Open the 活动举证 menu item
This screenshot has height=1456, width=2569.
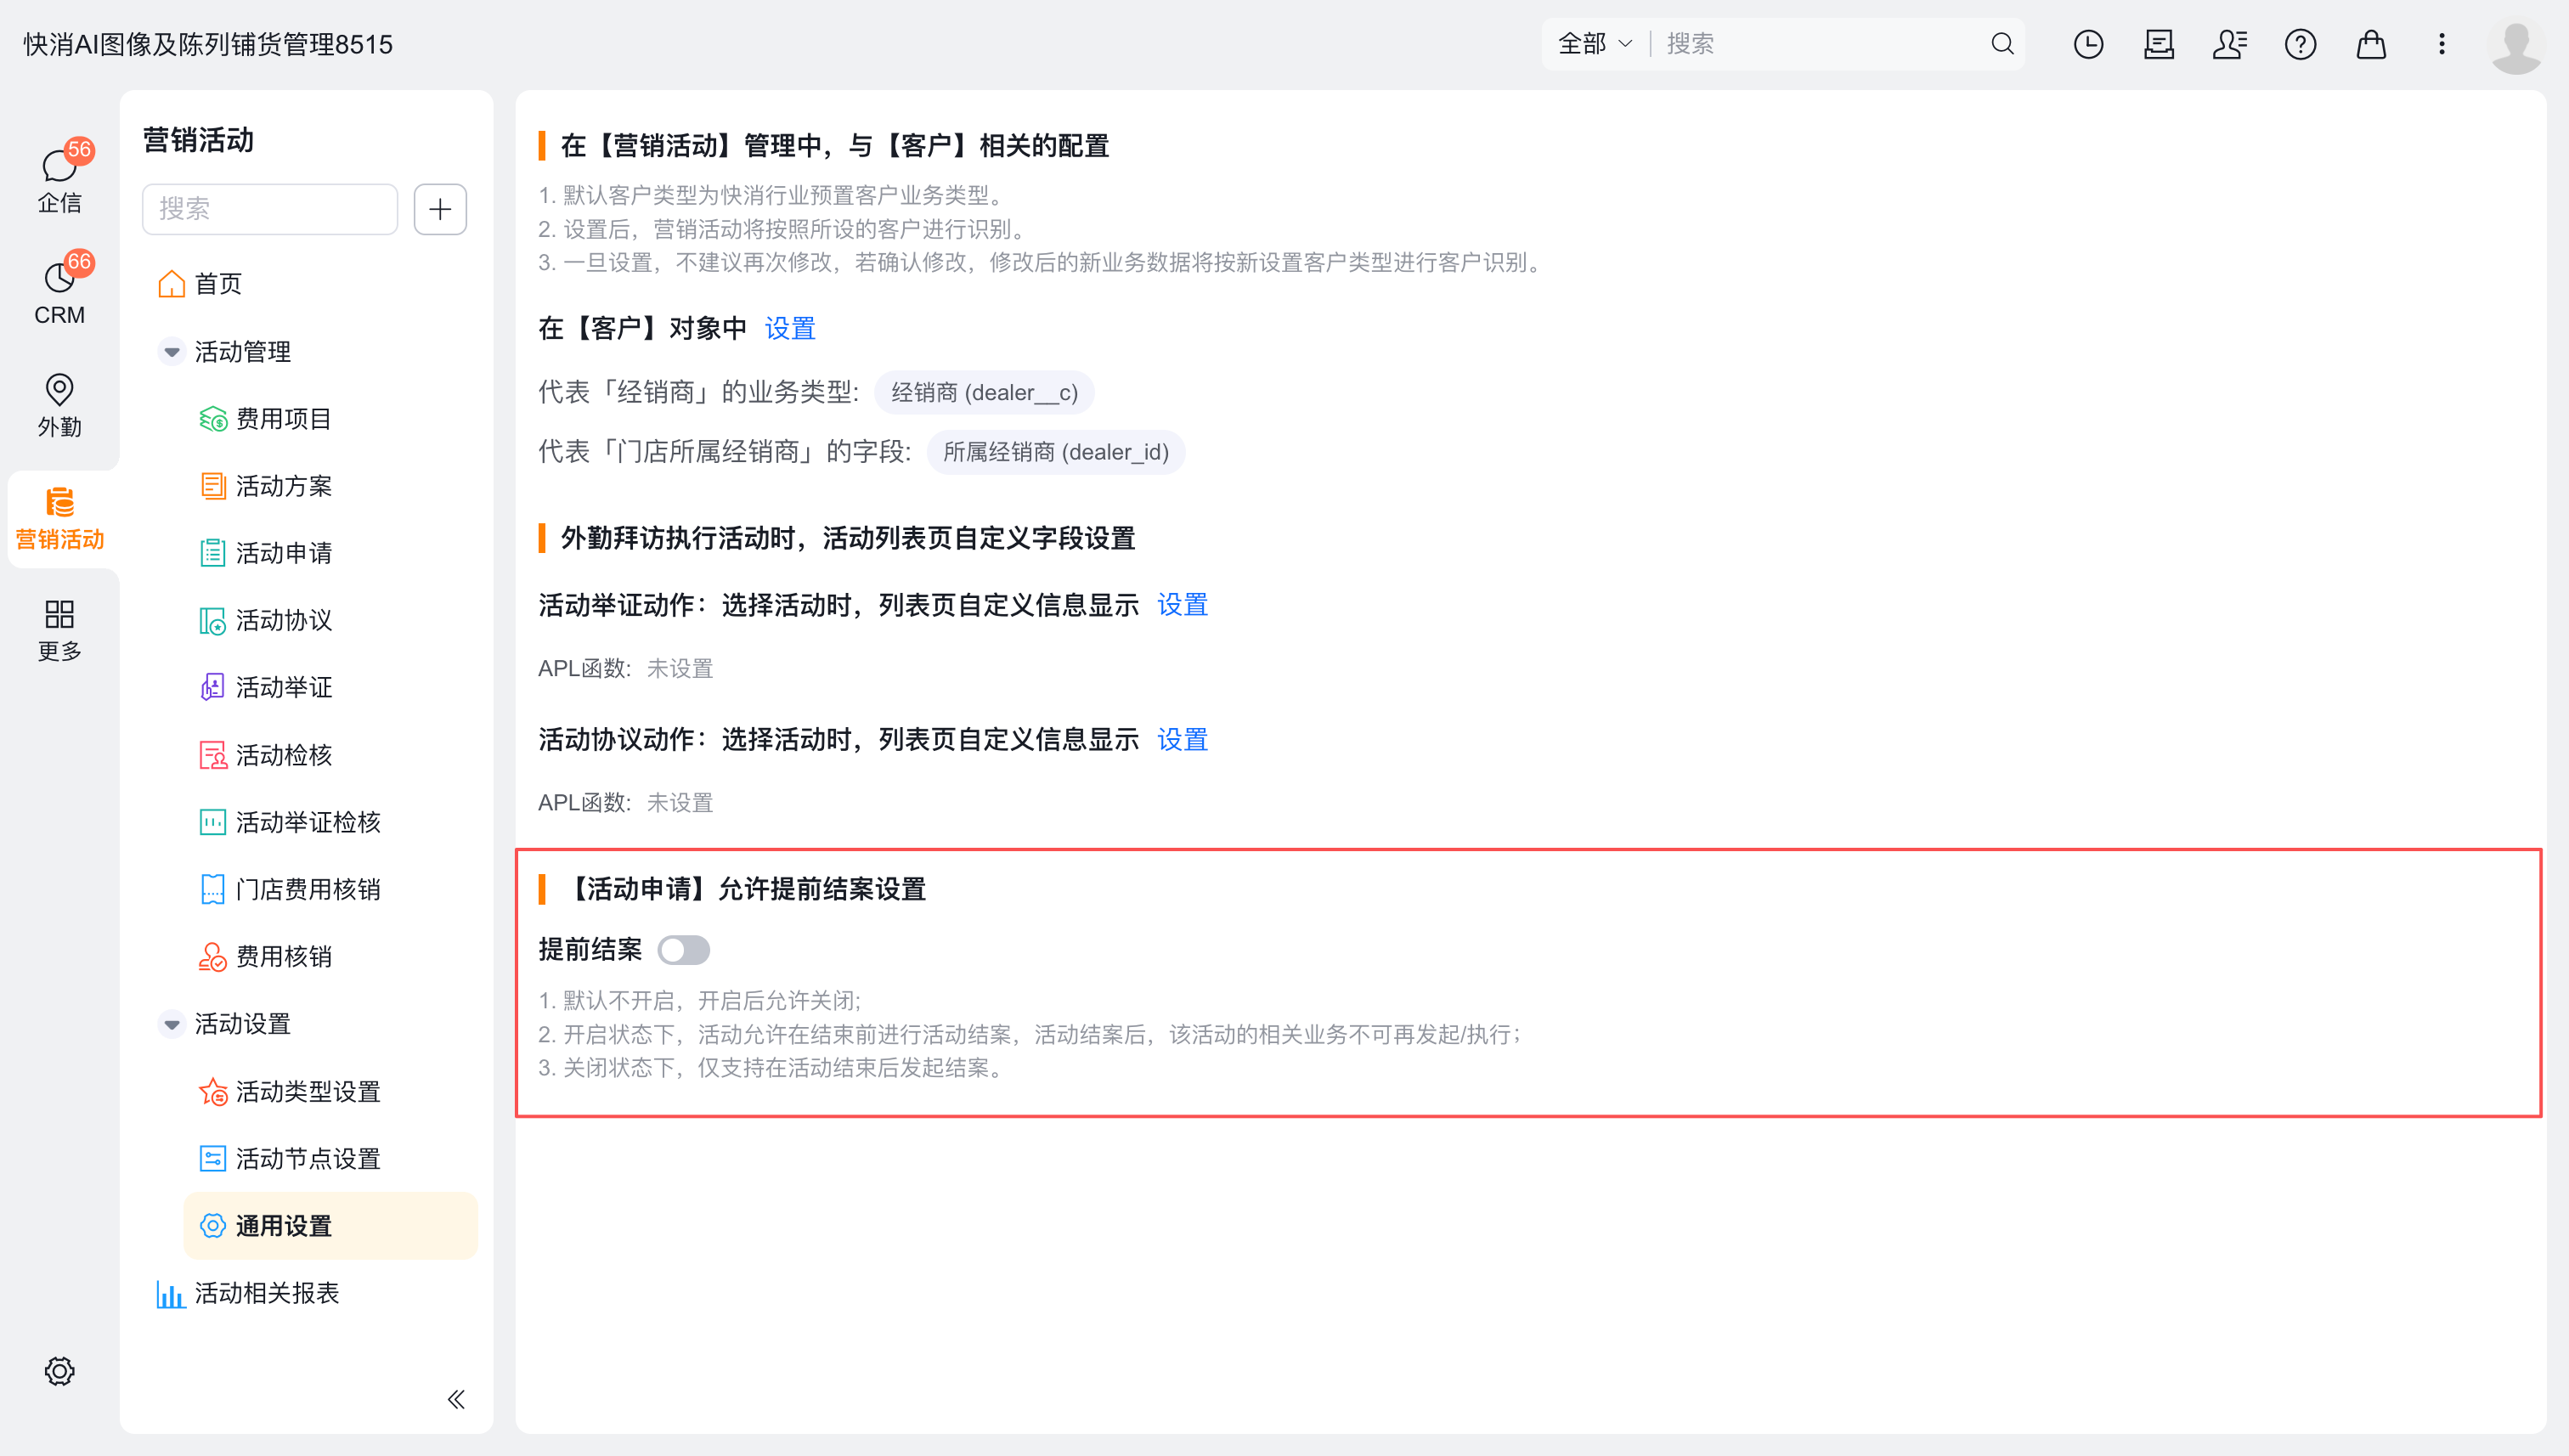[266, 687]
